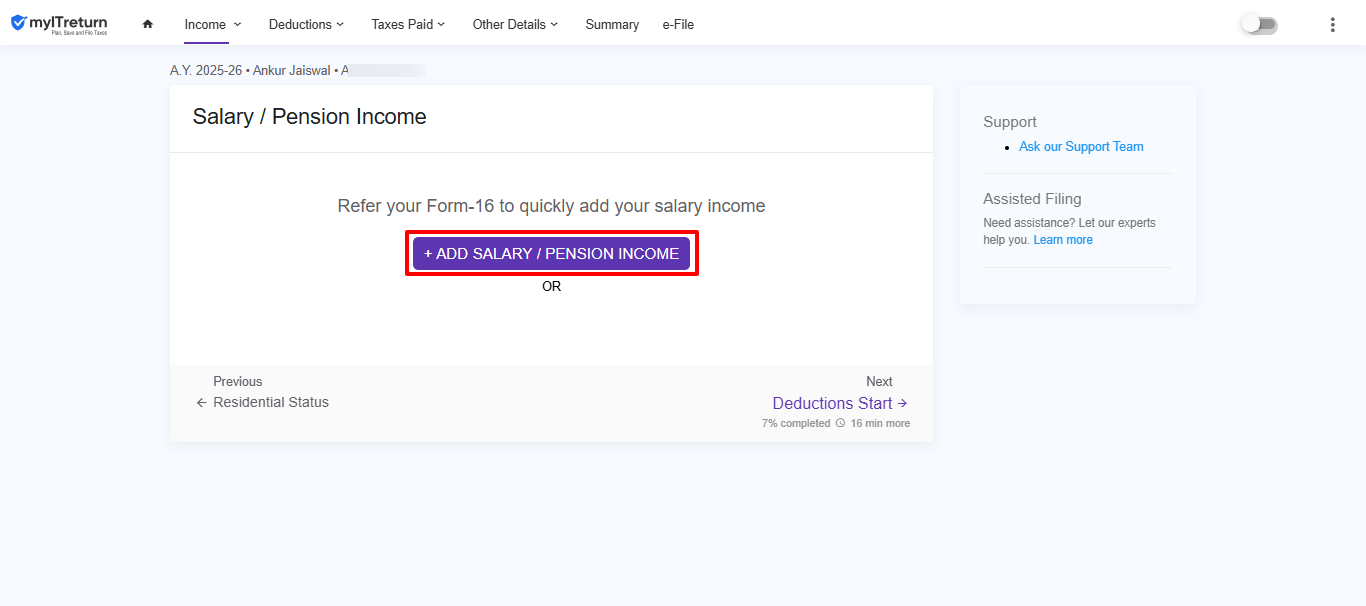Open the three-dot more options menu
1366x606 pixels.
(x=1332, y=25)
